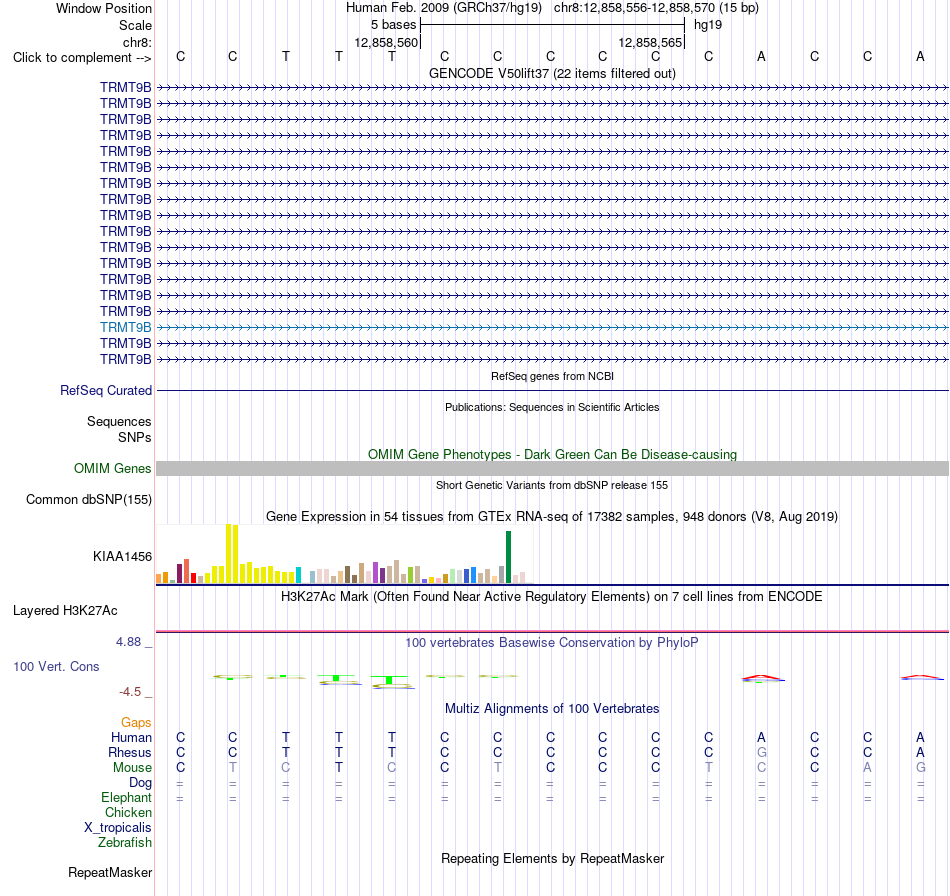The height and width of the screenshot is (896, 950).
Task: Click the light-blue TRMT9B transcript line
Action: [552, 327]
